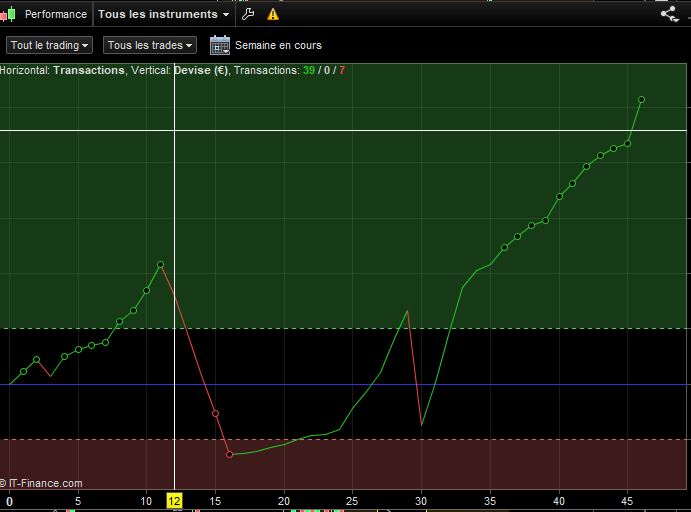Open the 'Tout le trading' dropdown
Image resolution: width=691 pixels, height=512 pixels.
49,45
